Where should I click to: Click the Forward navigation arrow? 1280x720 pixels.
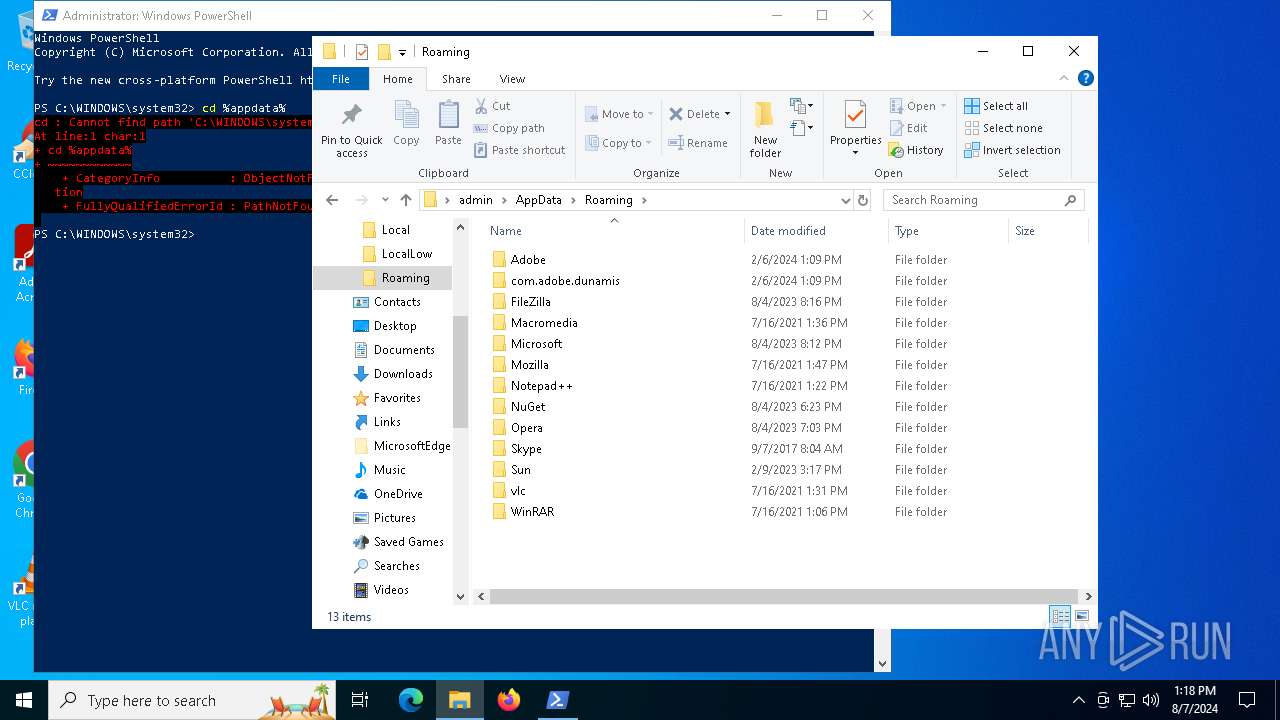coord(361,200)
